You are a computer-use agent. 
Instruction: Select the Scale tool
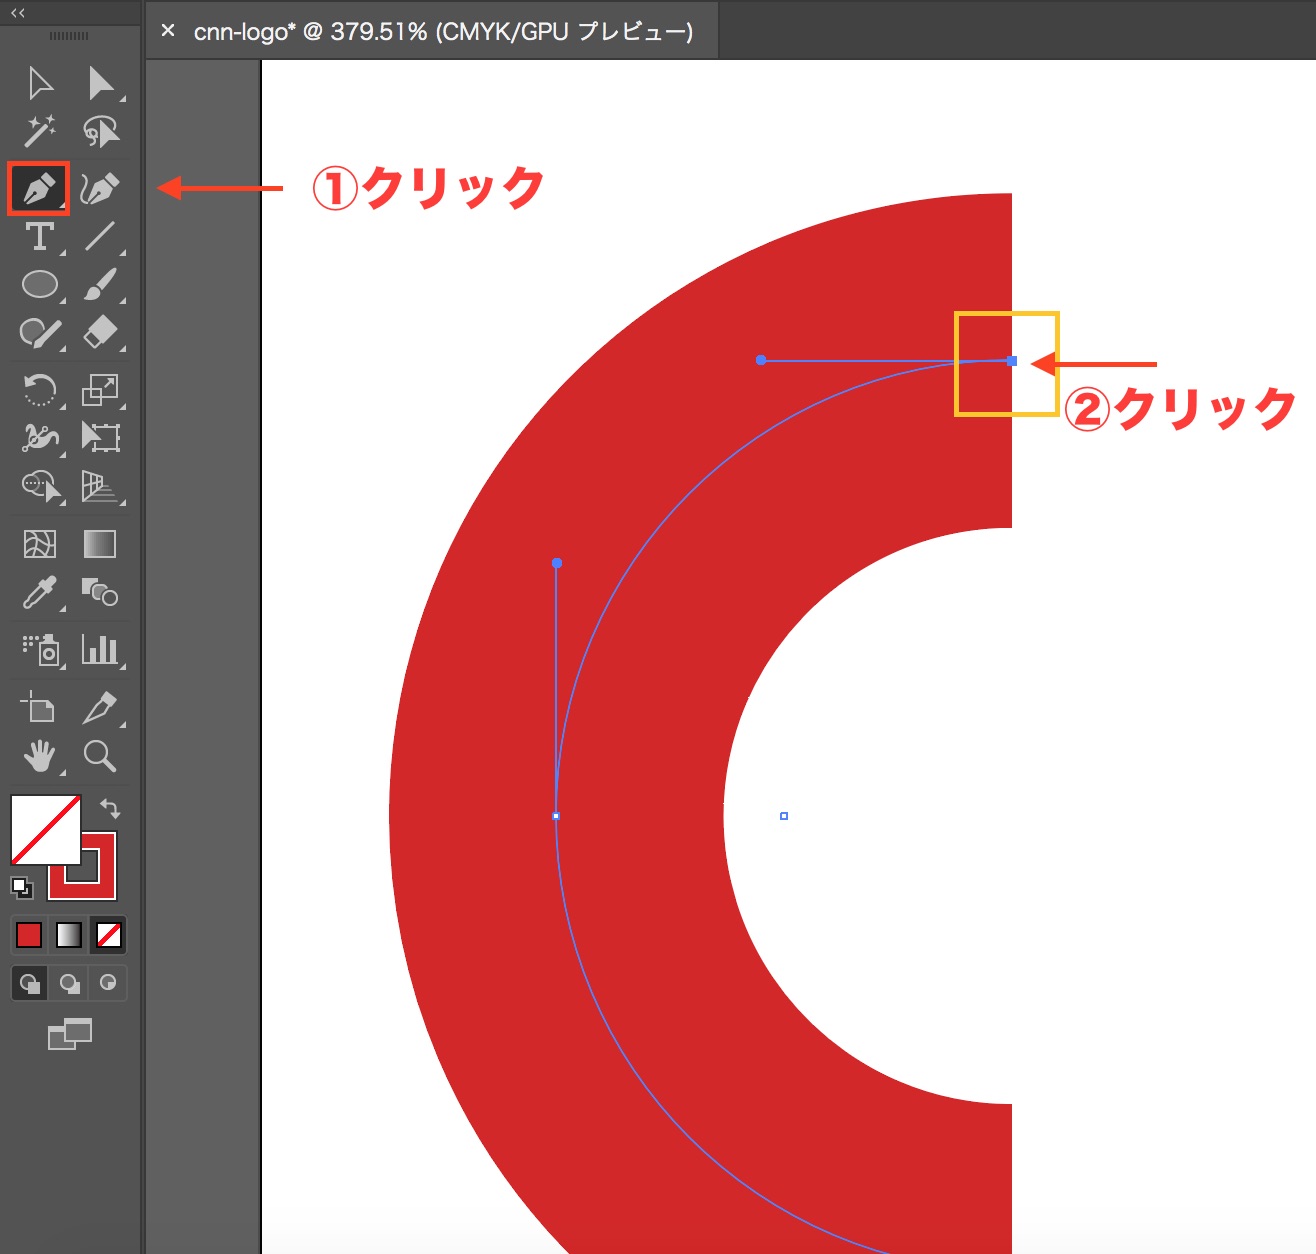click(100, 389)
